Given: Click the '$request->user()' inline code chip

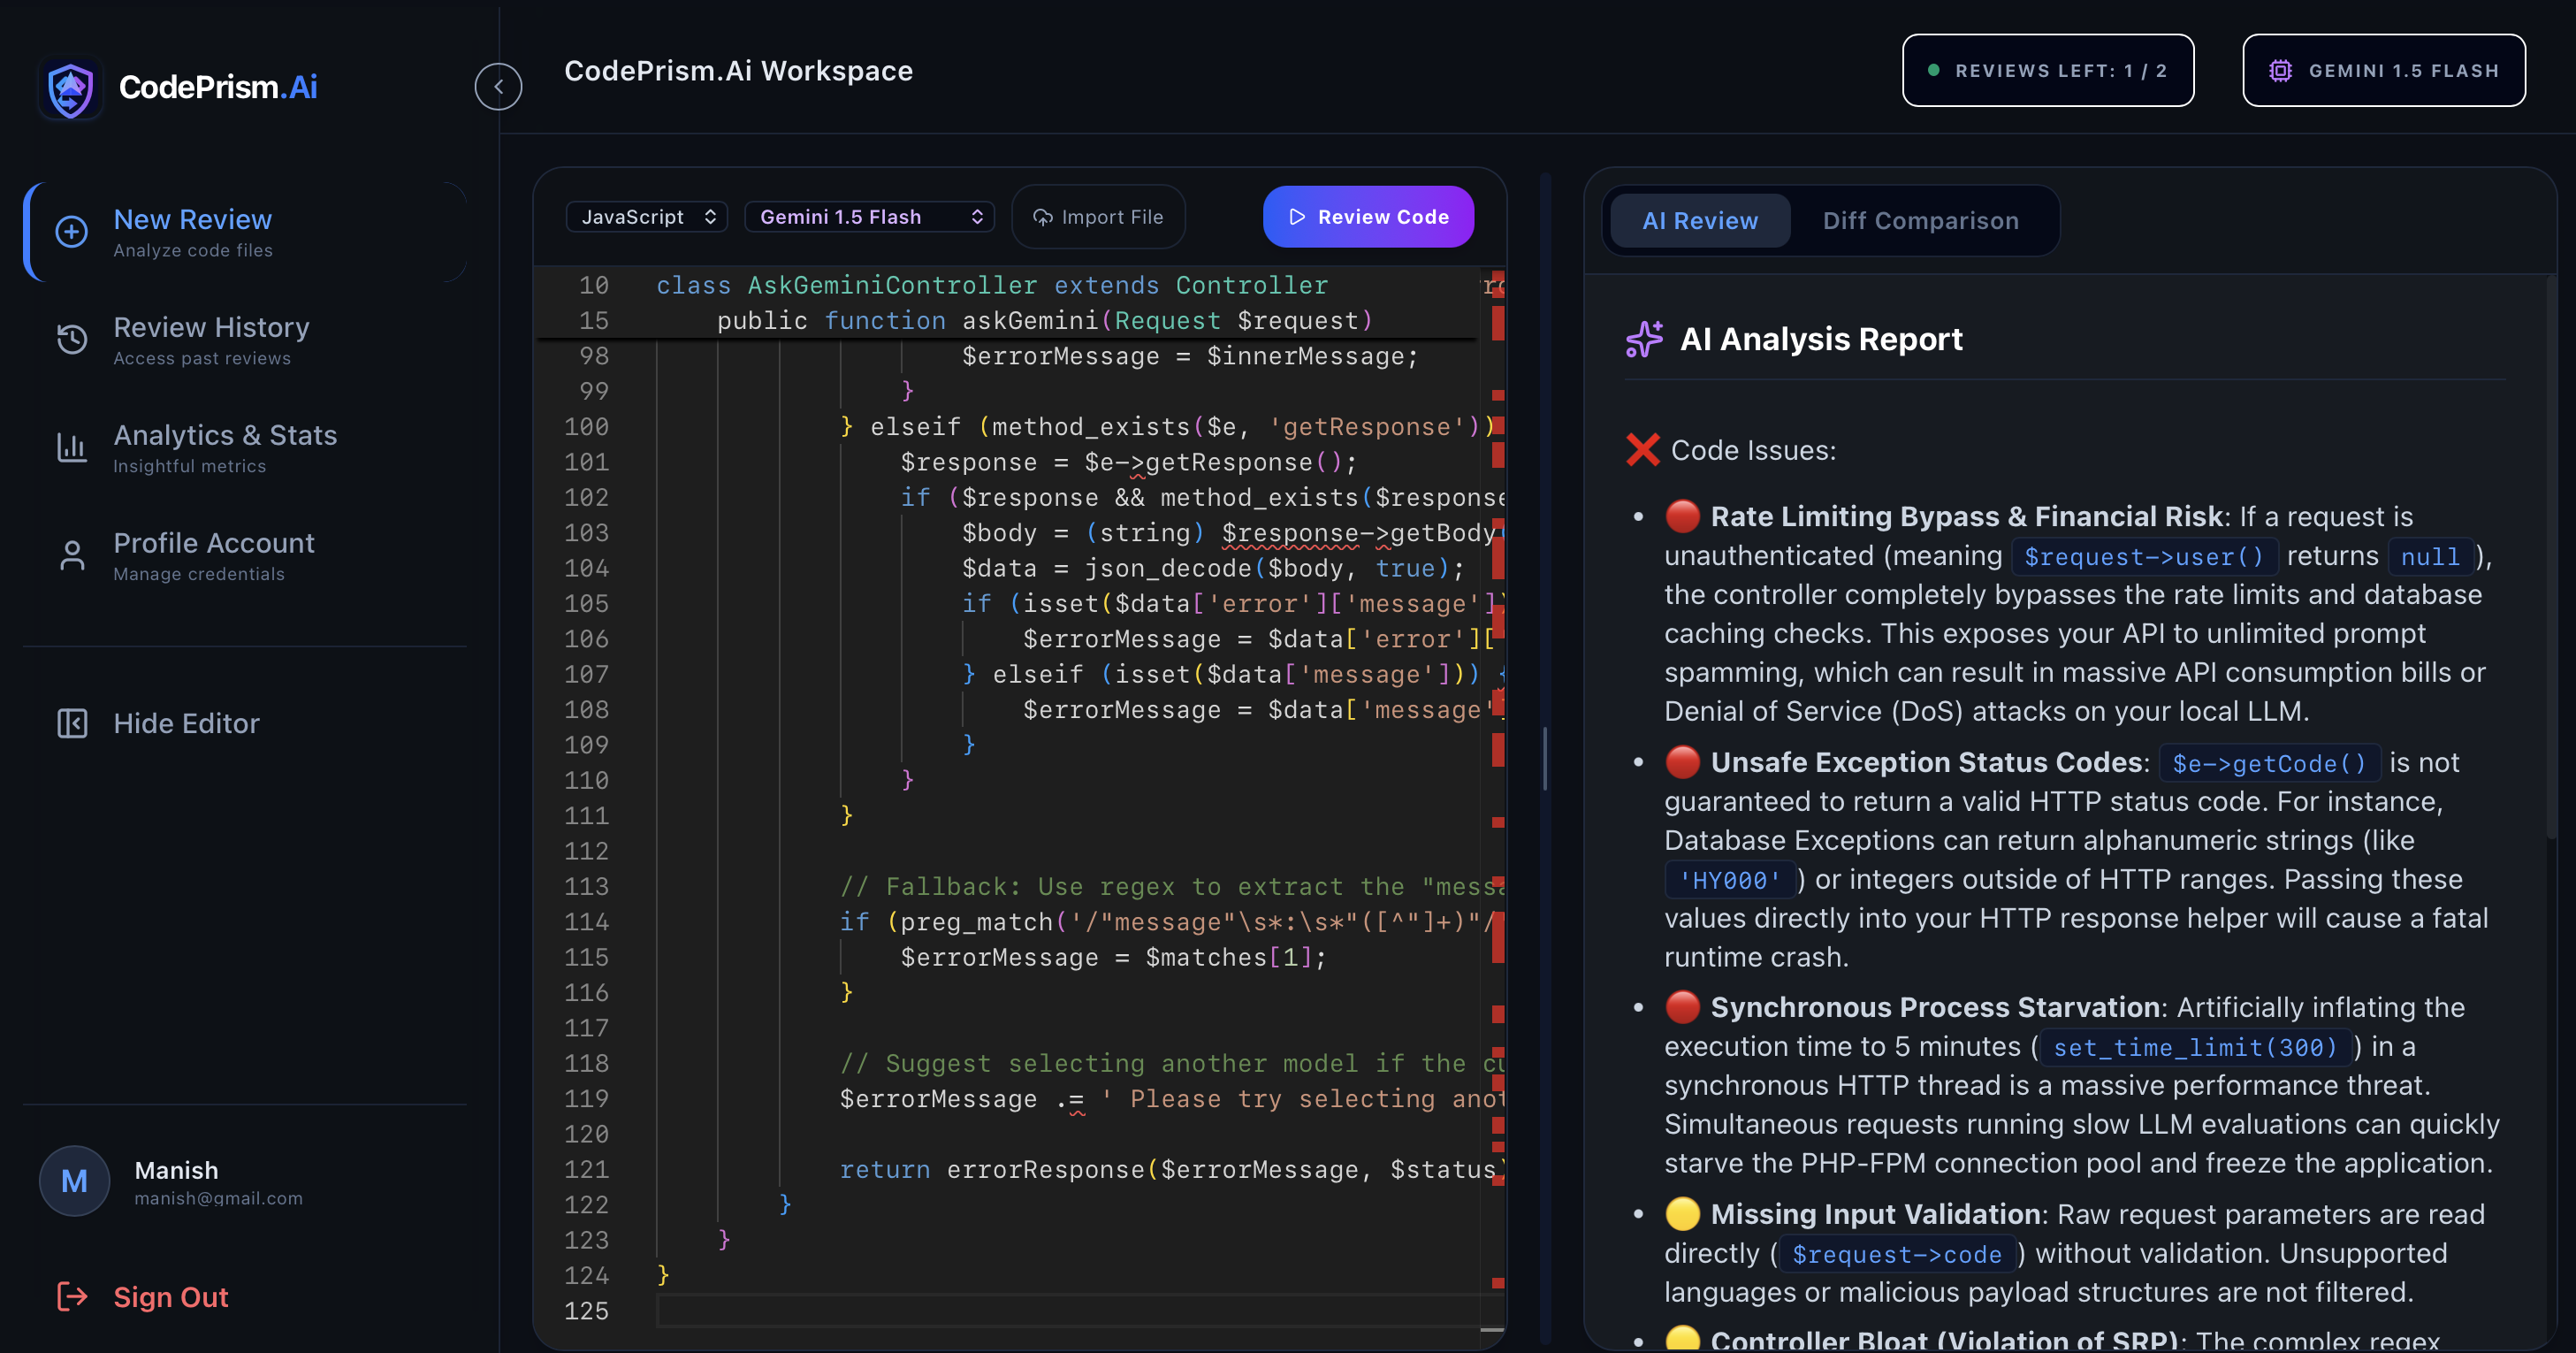Looking at the screenshot, I should click(x=2144, y=557).
